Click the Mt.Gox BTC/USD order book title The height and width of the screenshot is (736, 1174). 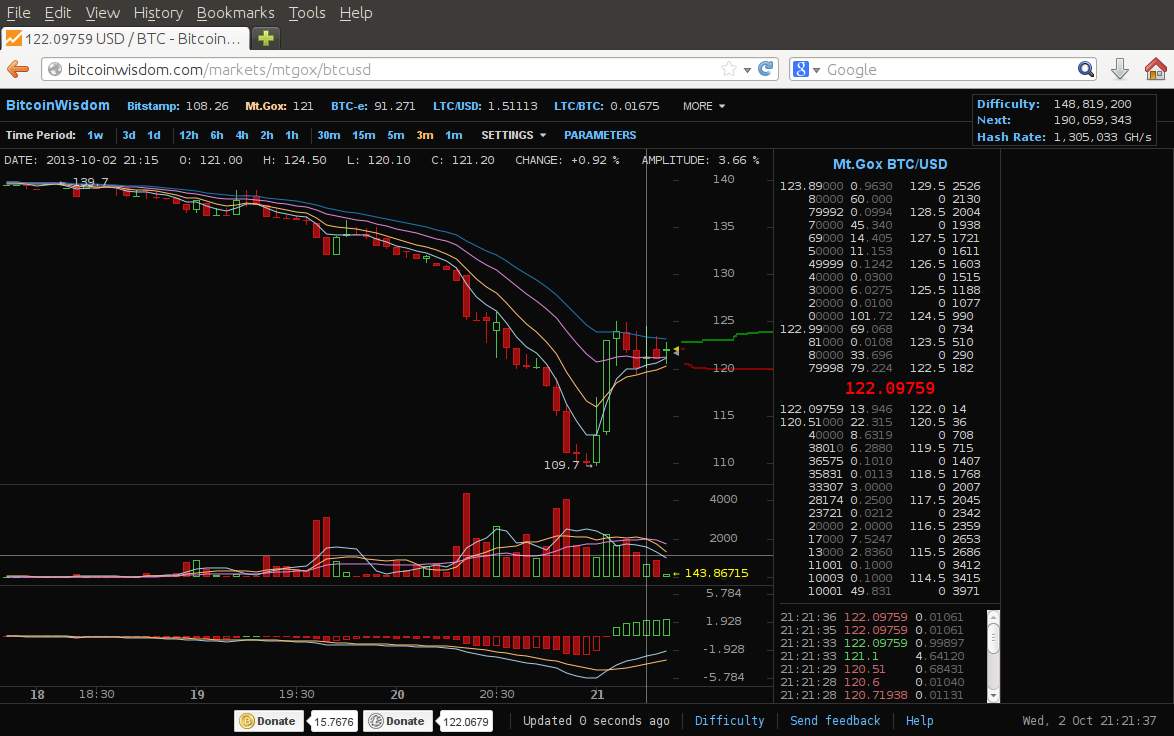point(889,164)
